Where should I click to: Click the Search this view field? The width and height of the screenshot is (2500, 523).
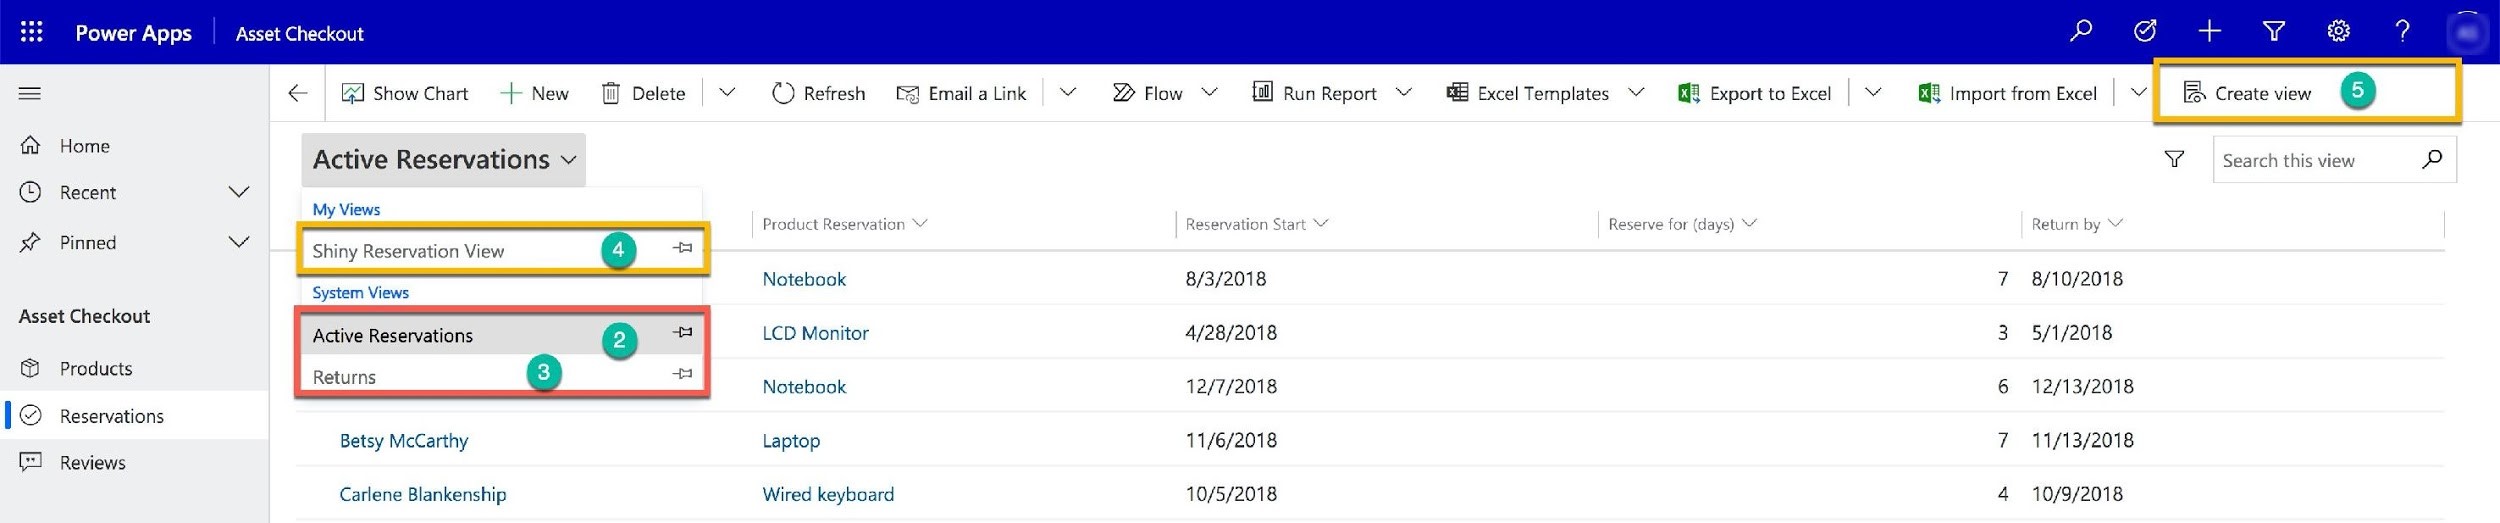click(2315, 160)
